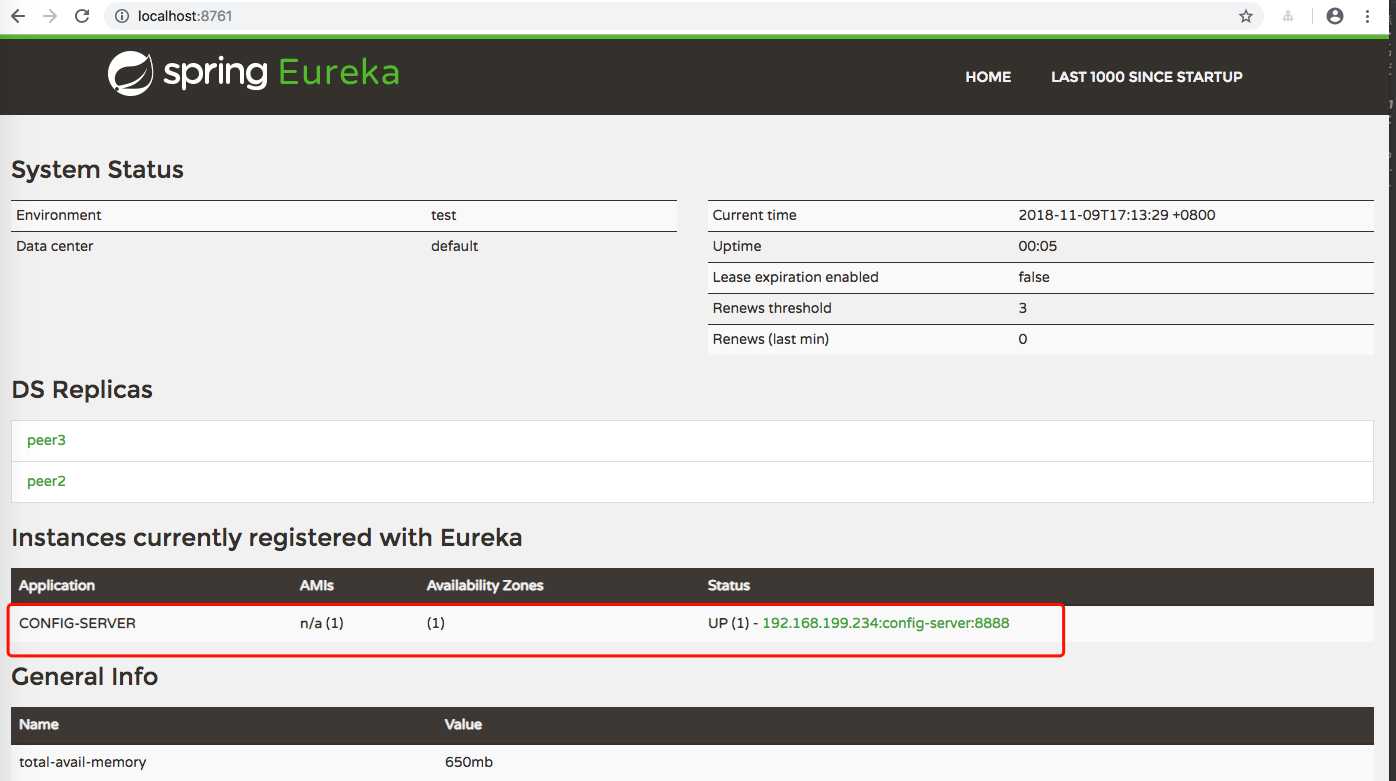Select the AMIs column header
1396x781 pixels.
[317, 585]
